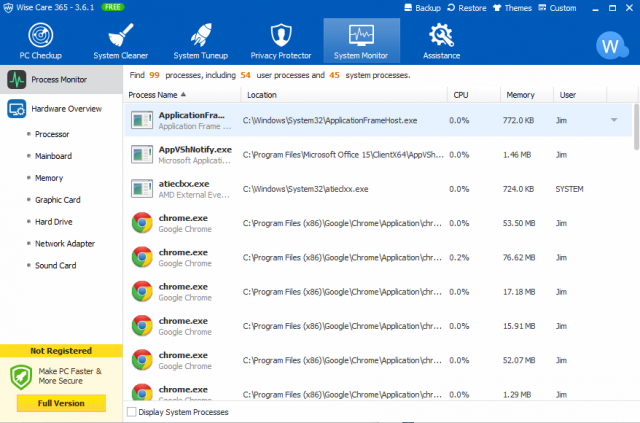This screenshot has height=423, width=640.
Task: Select the System Monitor tab
Action: pos(361,40)
